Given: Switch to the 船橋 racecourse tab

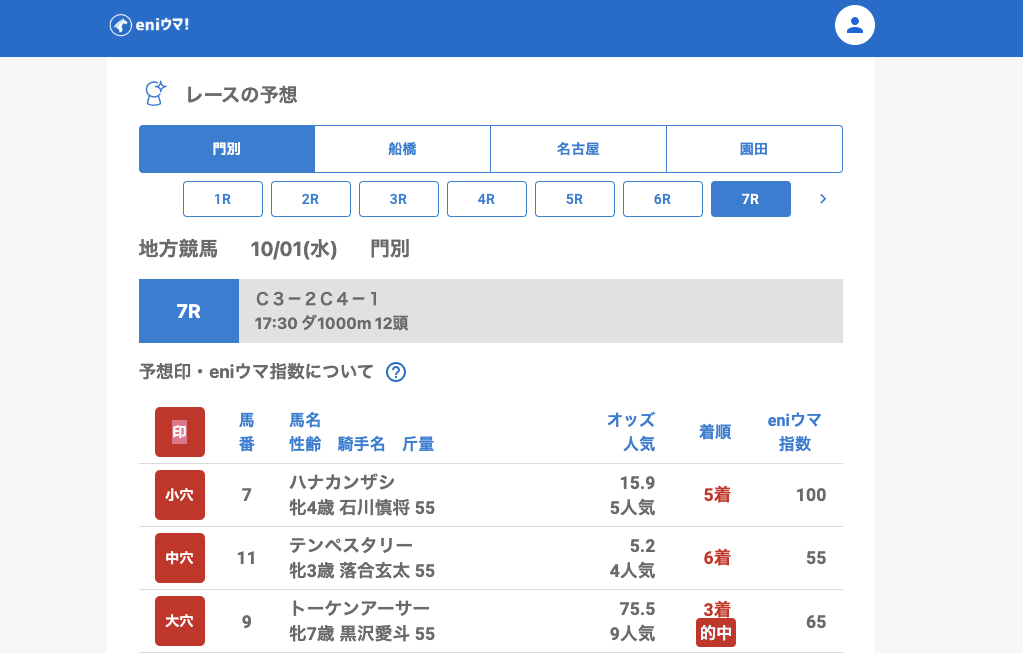Looking at the screenshot, I should [402, 149].
